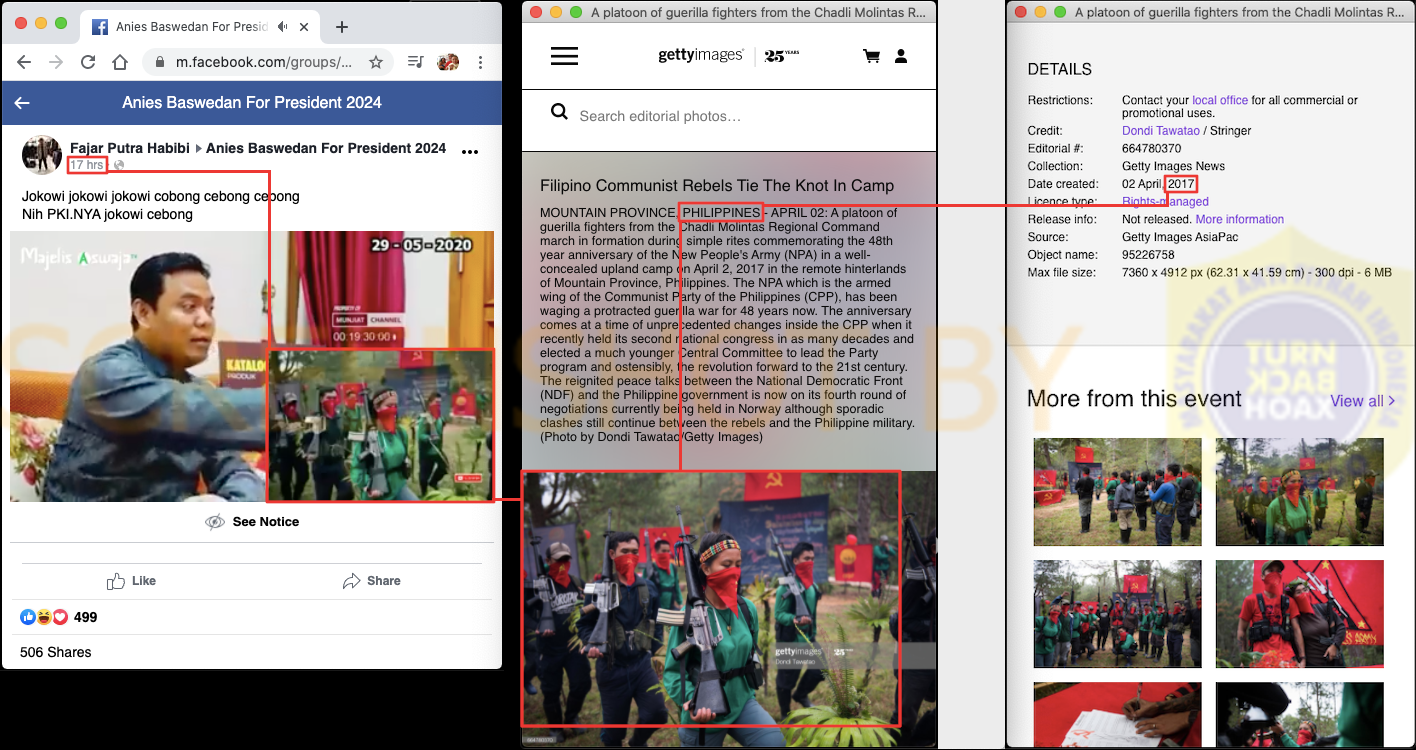Go back using Facebook header arrow
The image size is (1416, 750).
coord(22,102)
